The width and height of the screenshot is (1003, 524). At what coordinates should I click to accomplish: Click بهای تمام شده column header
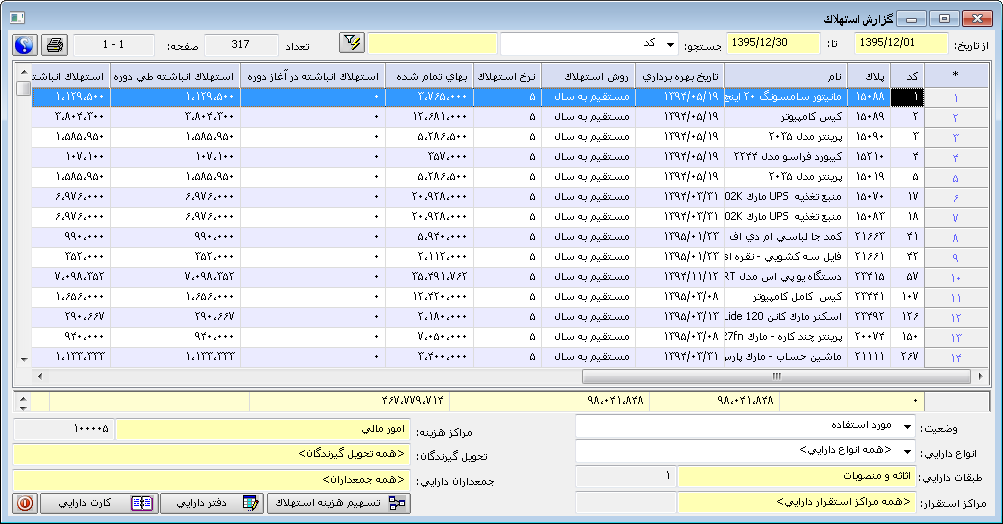[x=429, y=76]
